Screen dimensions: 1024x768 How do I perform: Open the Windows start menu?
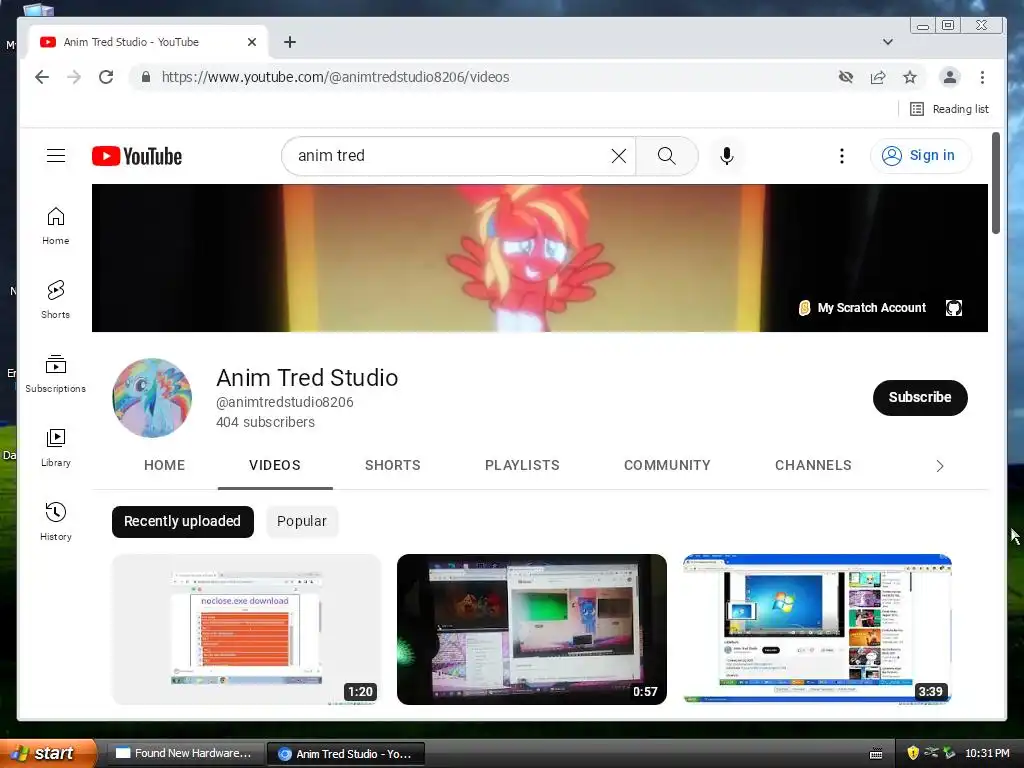click(49, 753)
